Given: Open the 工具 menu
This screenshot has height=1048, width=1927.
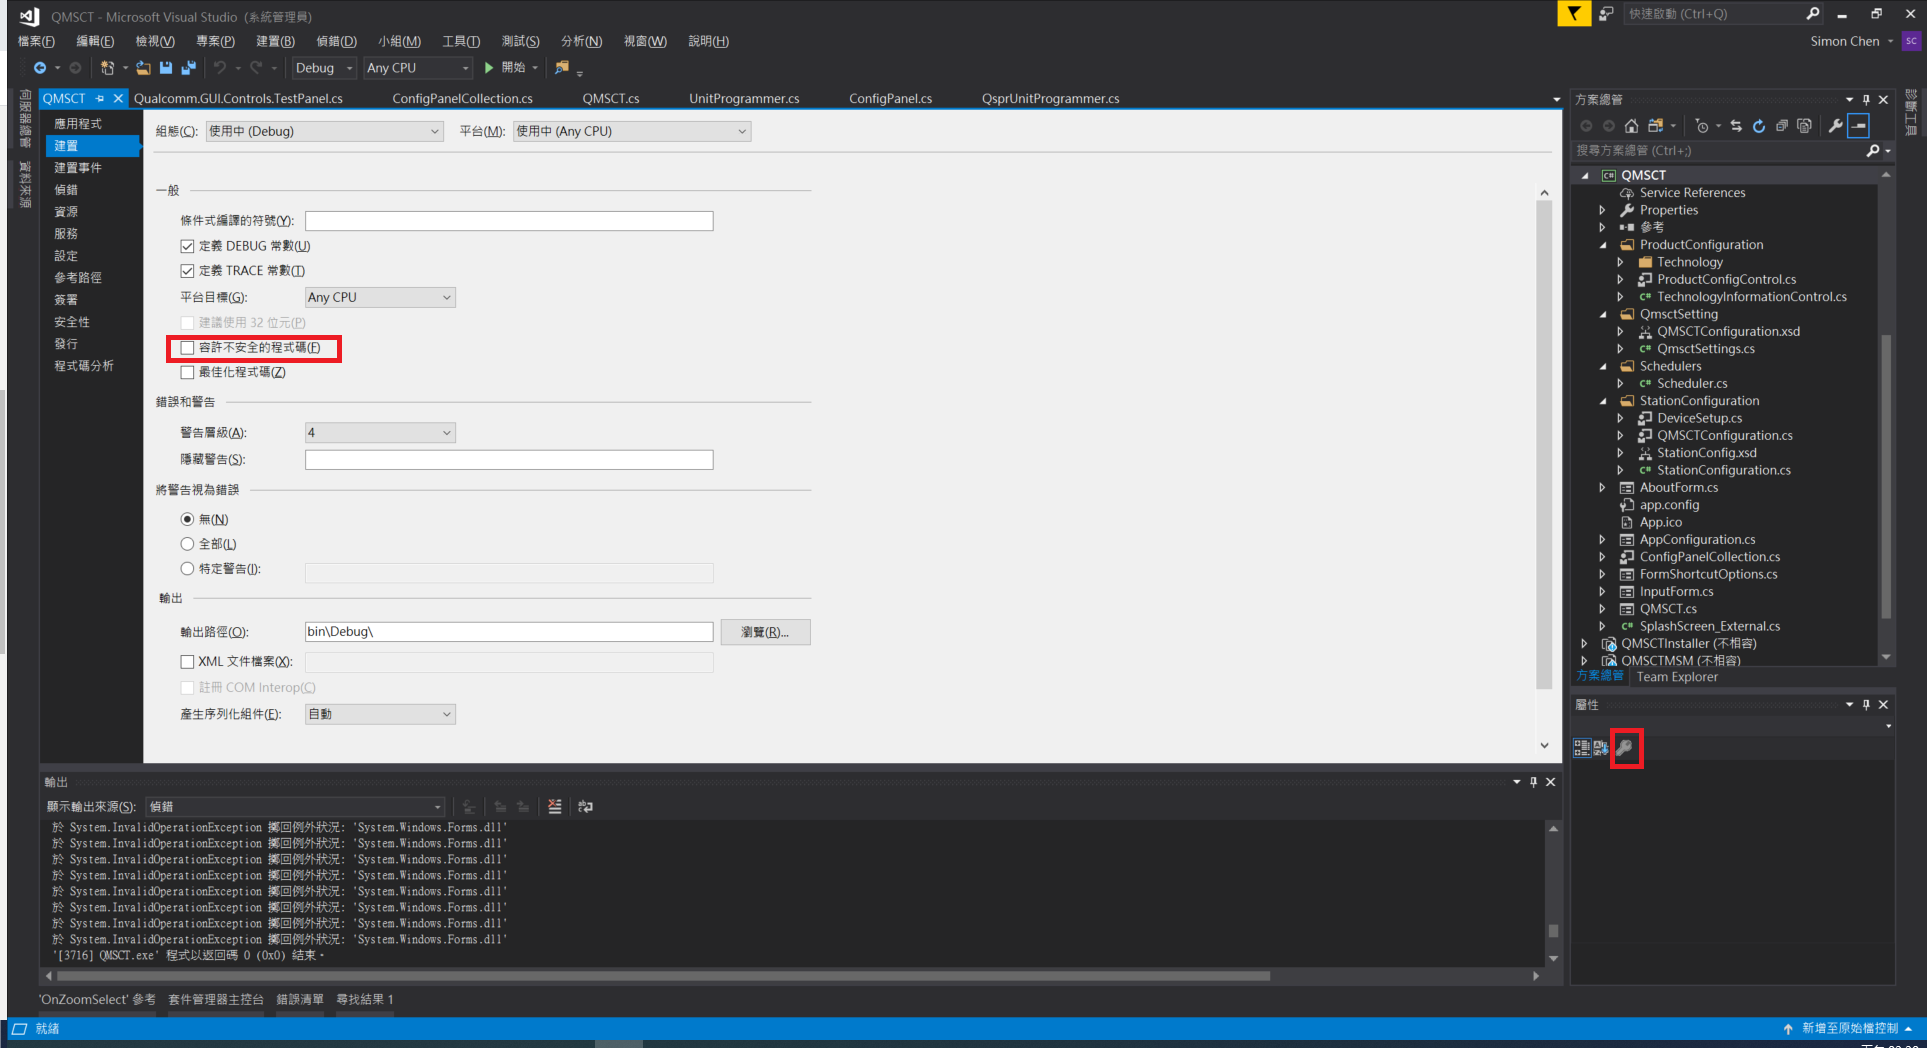Looking at the screenshot, I should click(461, 41).
